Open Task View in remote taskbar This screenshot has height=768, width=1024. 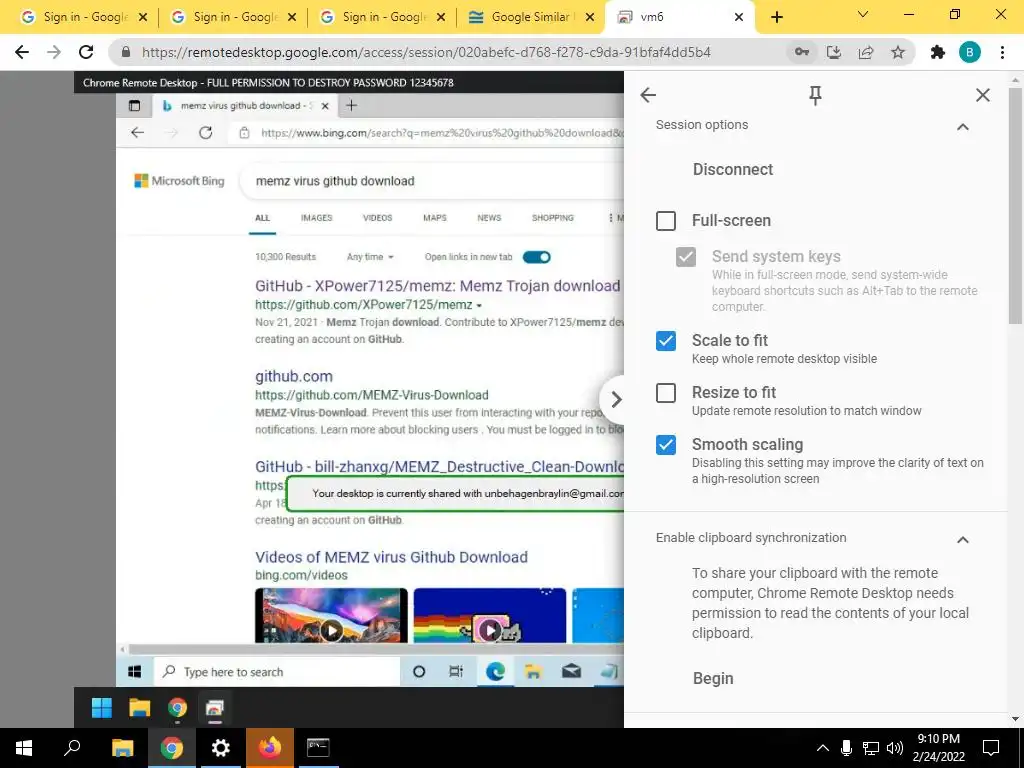(456, 671)
